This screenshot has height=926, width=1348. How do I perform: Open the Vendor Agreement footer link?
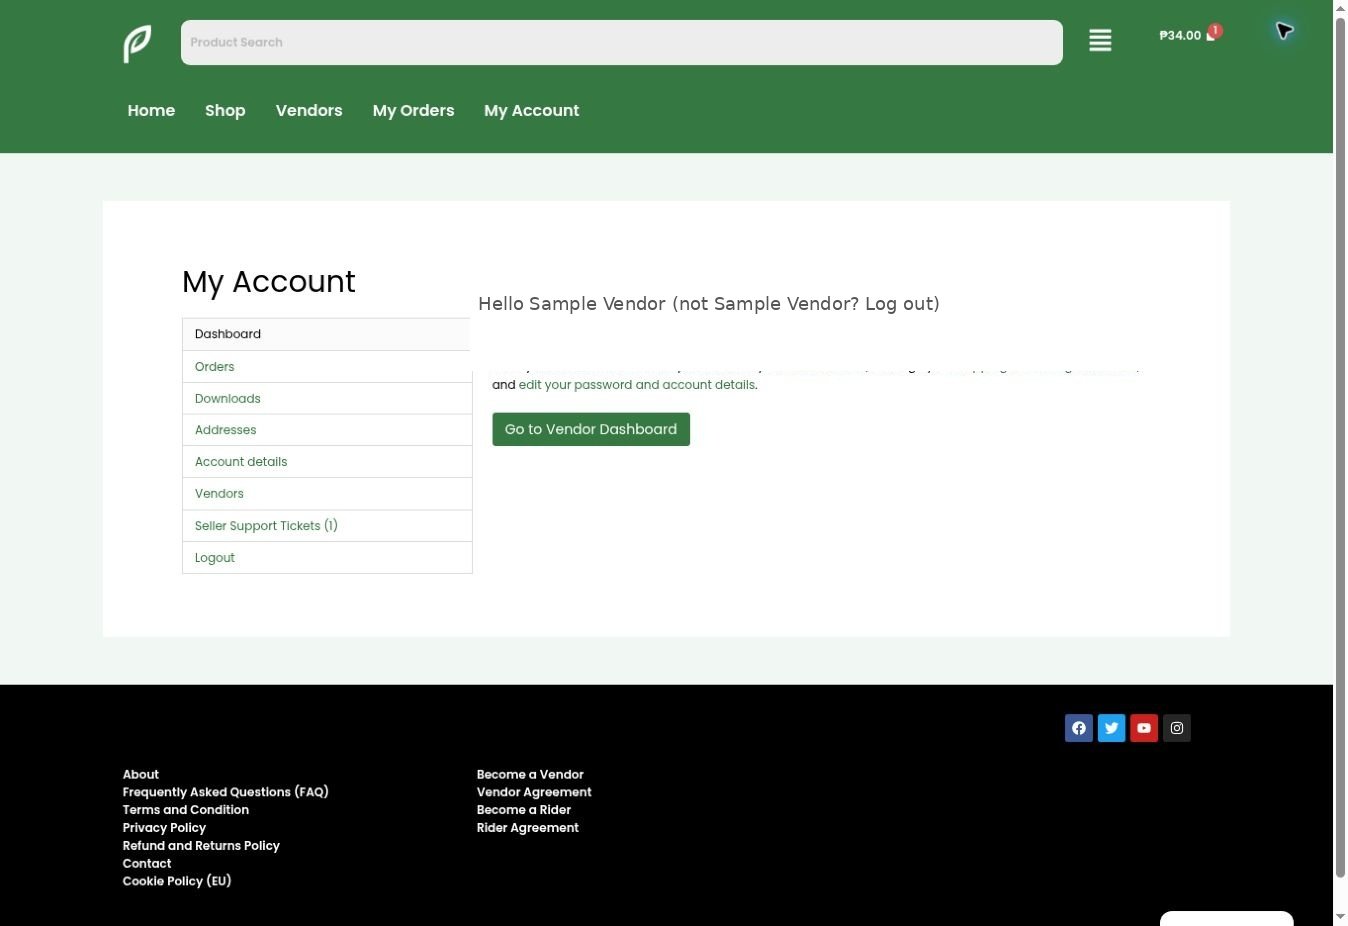534,792
